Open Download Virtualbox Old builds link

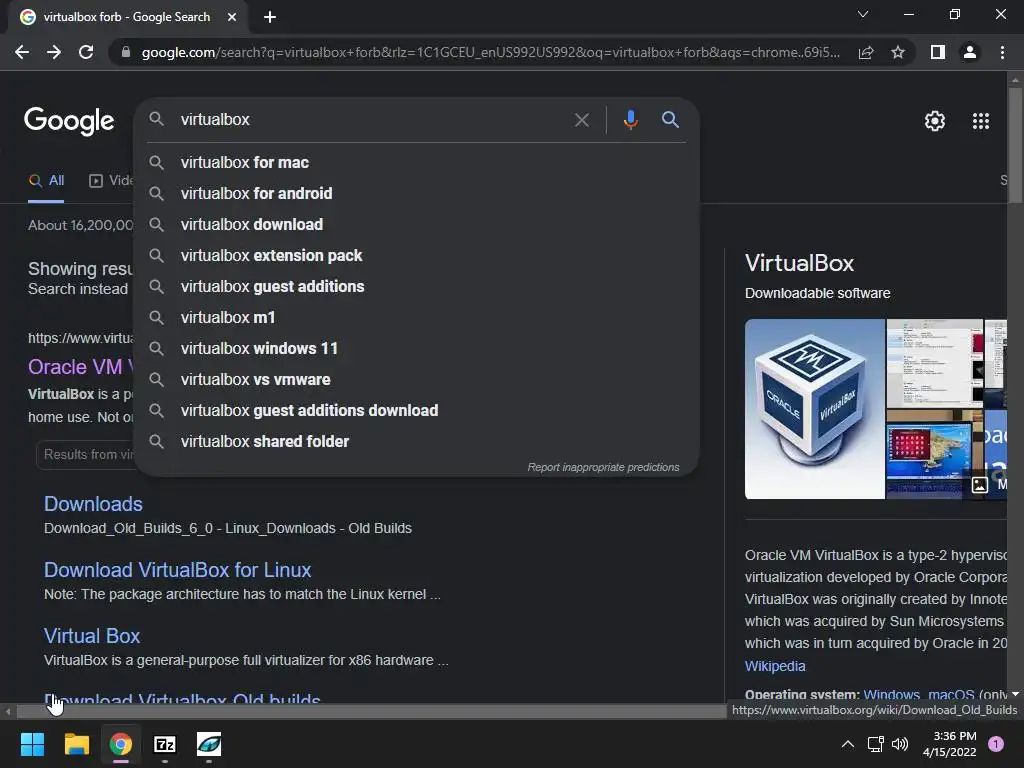(182, 699)
